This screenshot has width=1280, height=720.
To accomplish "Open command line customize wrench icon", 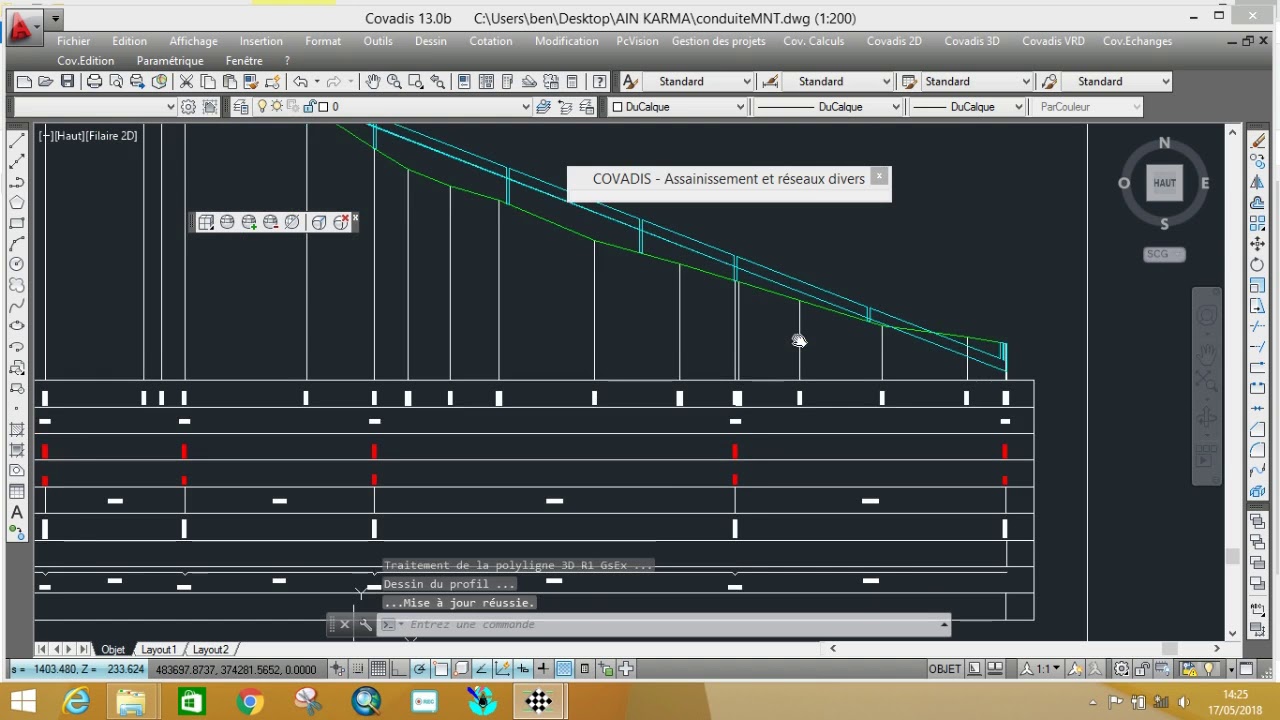I will (366, 625).
